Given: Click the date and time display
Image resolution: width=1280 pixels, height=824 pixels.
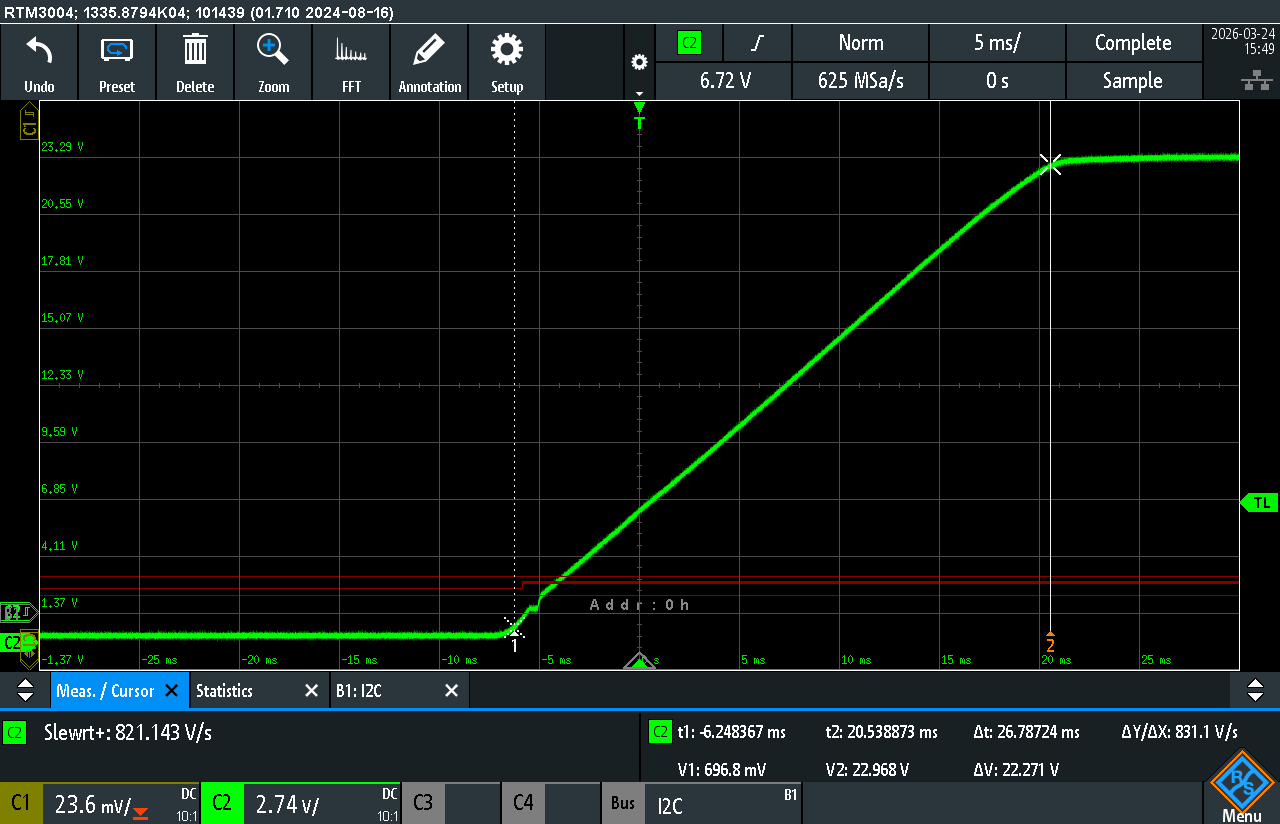Looking at the screenshot, I should coord(1242,40).
